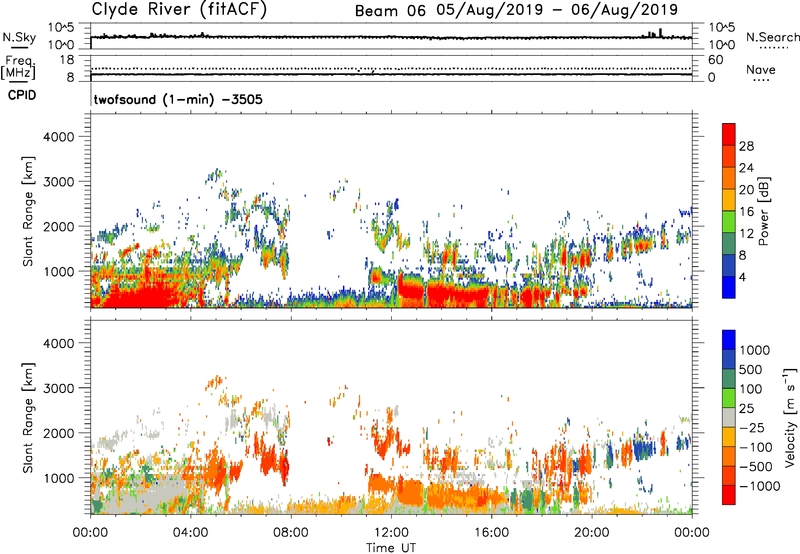Click the '-1000' label on velocity colorbar

tap(759, 486)
